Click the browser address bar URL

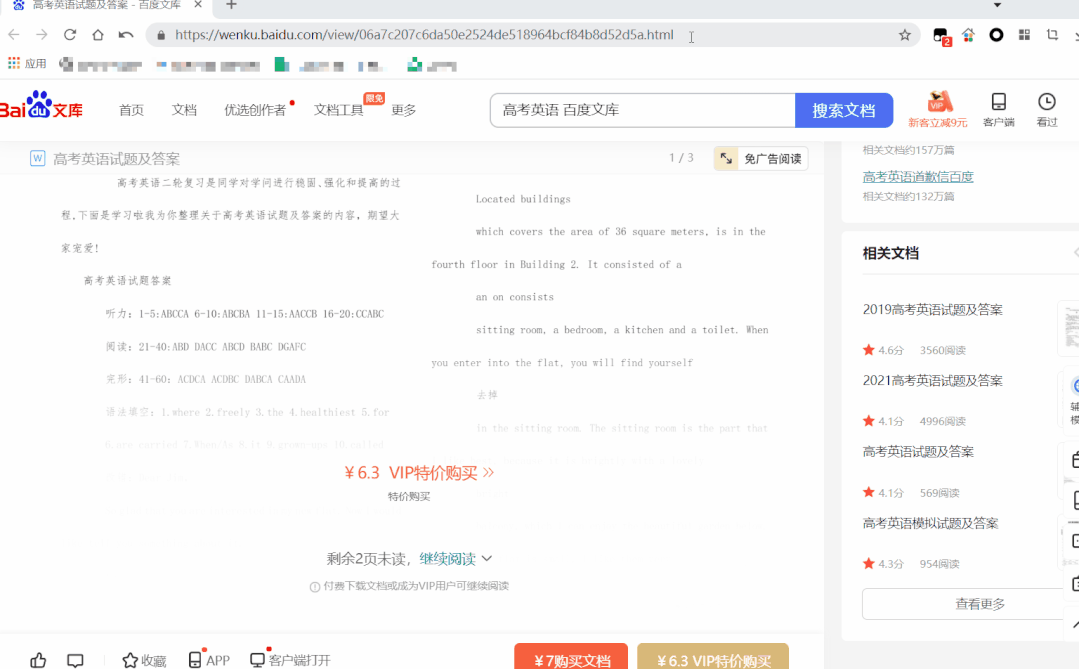424,35
